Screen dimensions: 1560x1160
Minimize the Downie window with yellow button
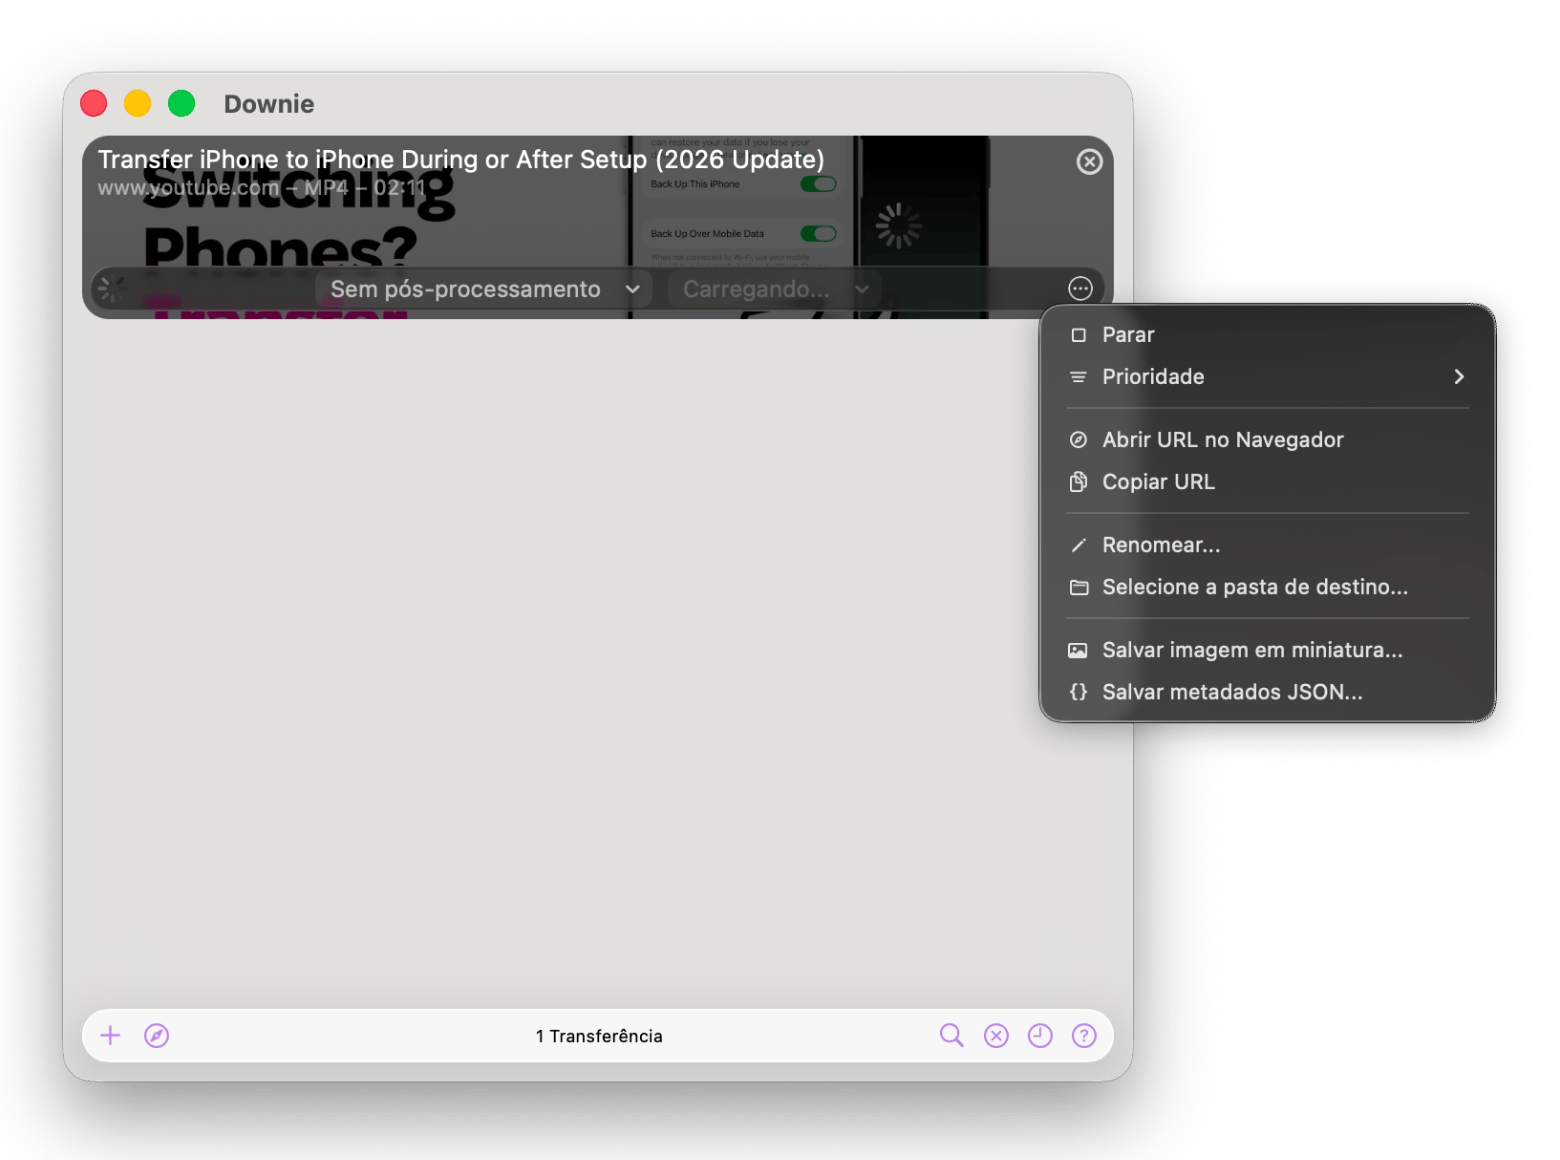(x=138, y=103)
